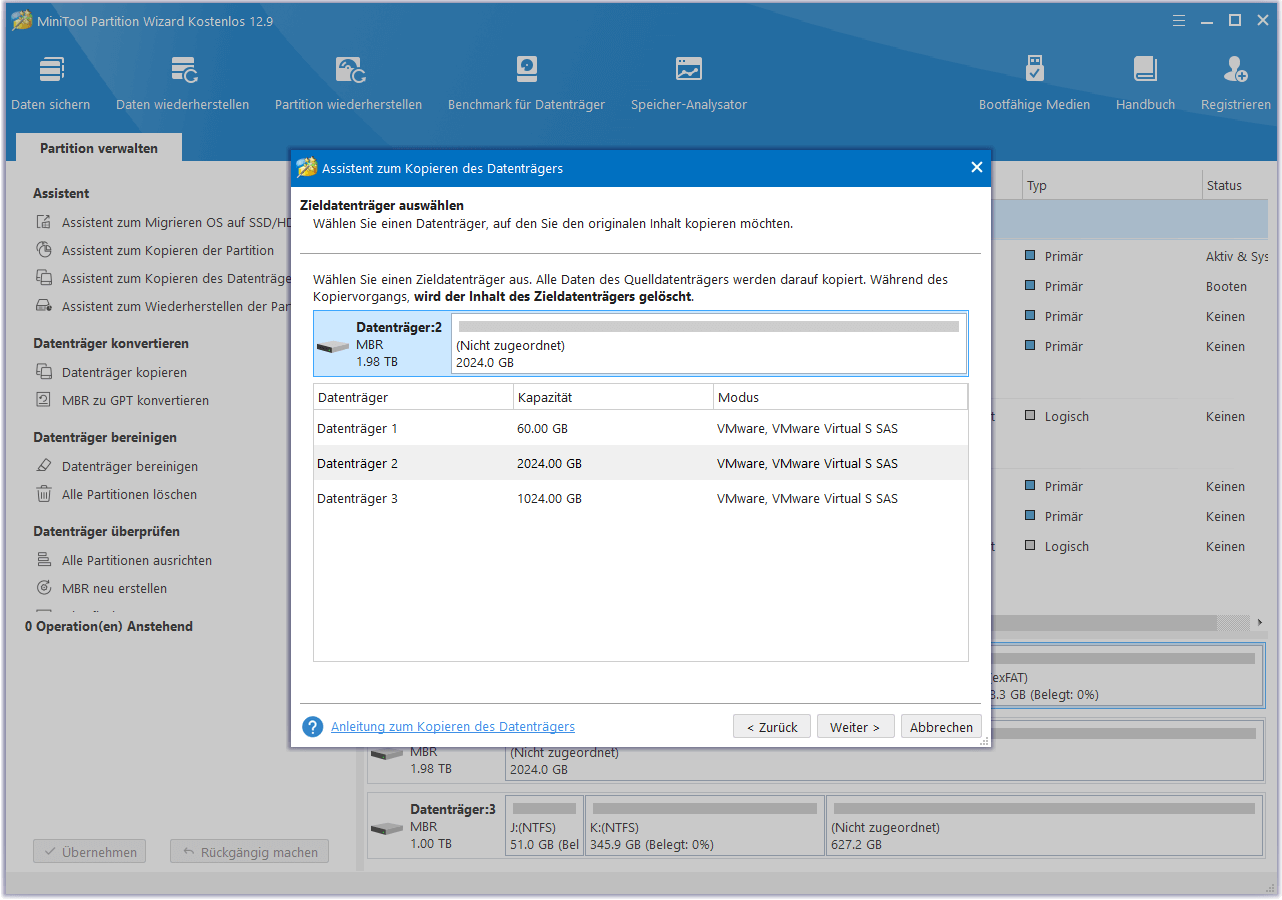Select Datenträger 1 row in target list
1282x900 pixels.
(641, 428)
